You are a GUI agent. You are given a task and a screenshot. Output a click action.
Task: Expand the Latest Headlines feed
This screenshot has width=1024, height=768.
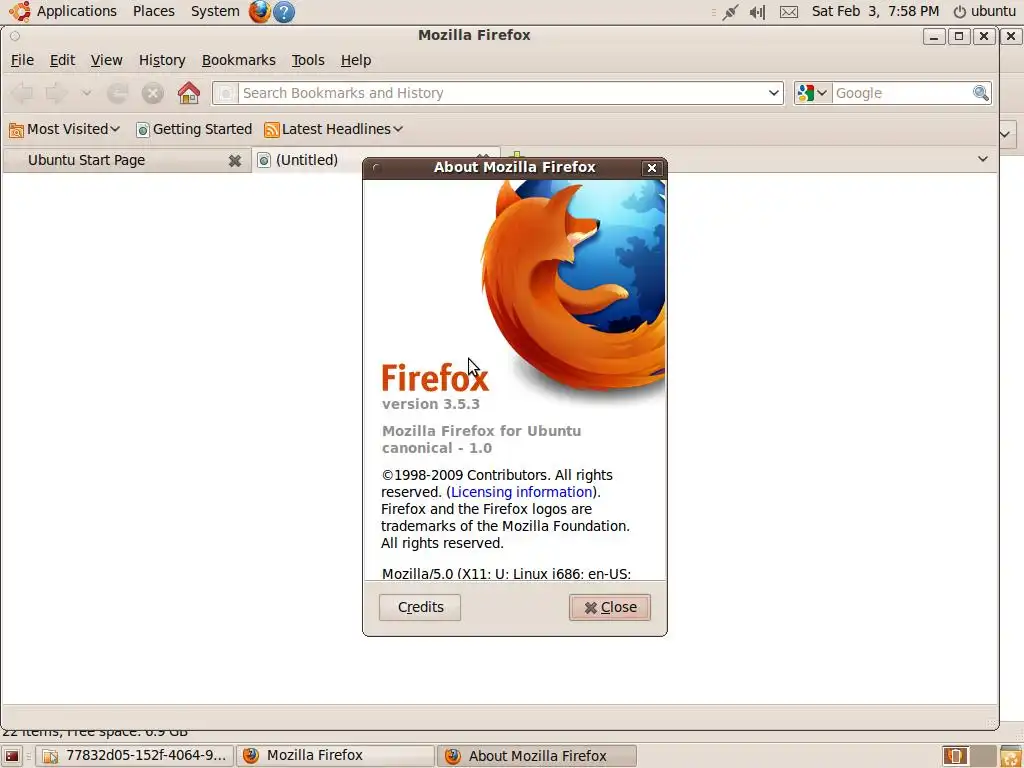point(333,129)
